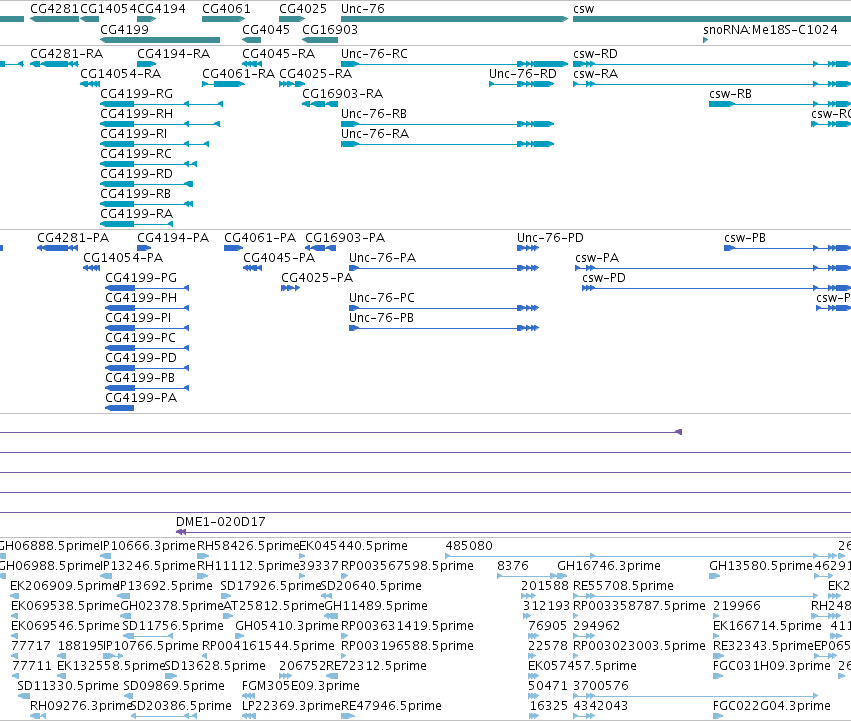
Task: Click EST RE47946.5prime
Action: tap(391, 706)
